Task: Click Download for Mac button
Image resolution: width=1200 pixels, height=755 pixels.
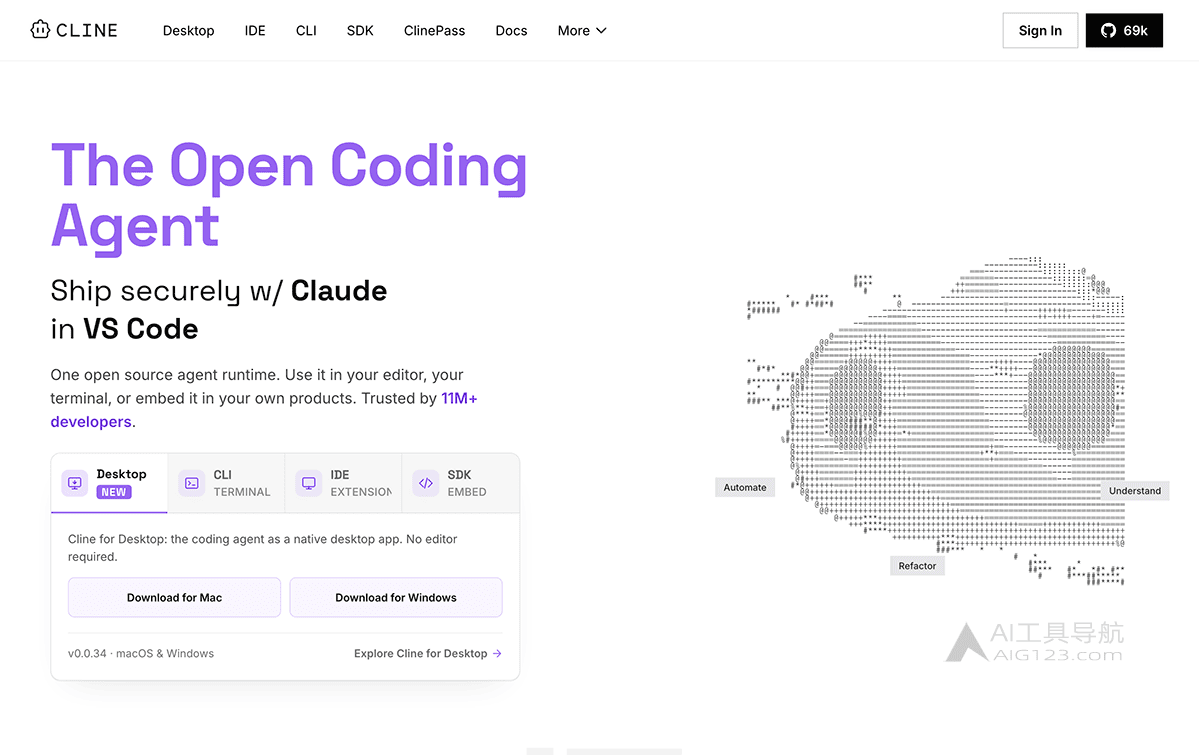Action: [x=174, y=597]
